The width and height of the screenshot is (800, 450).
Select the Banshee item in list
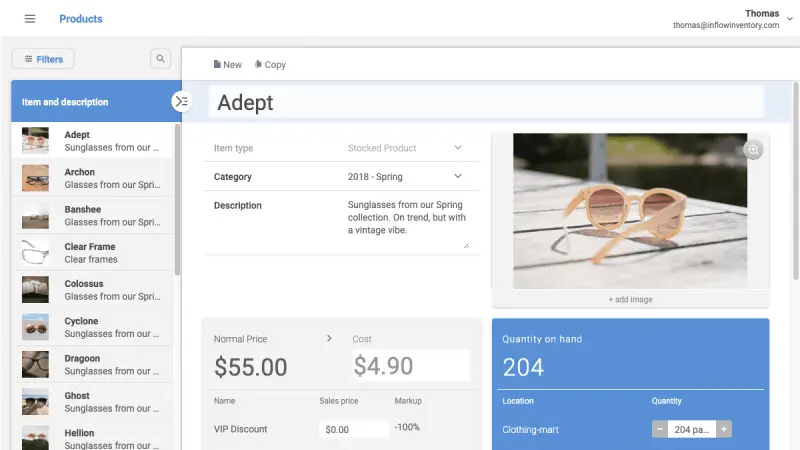click(x=92, y=215)
